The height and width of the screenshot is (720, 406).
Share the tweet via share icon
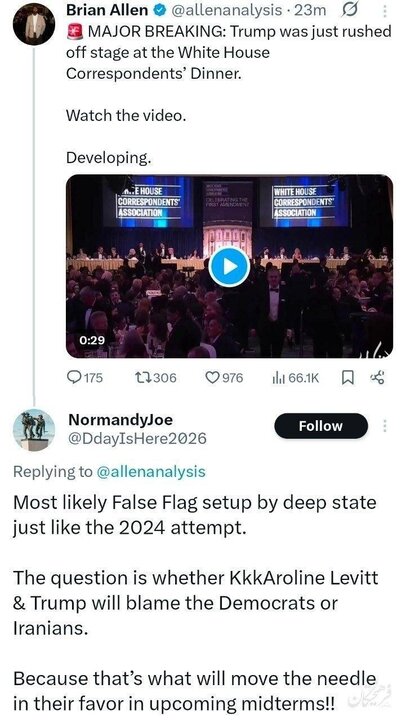[x=377, y=378]
